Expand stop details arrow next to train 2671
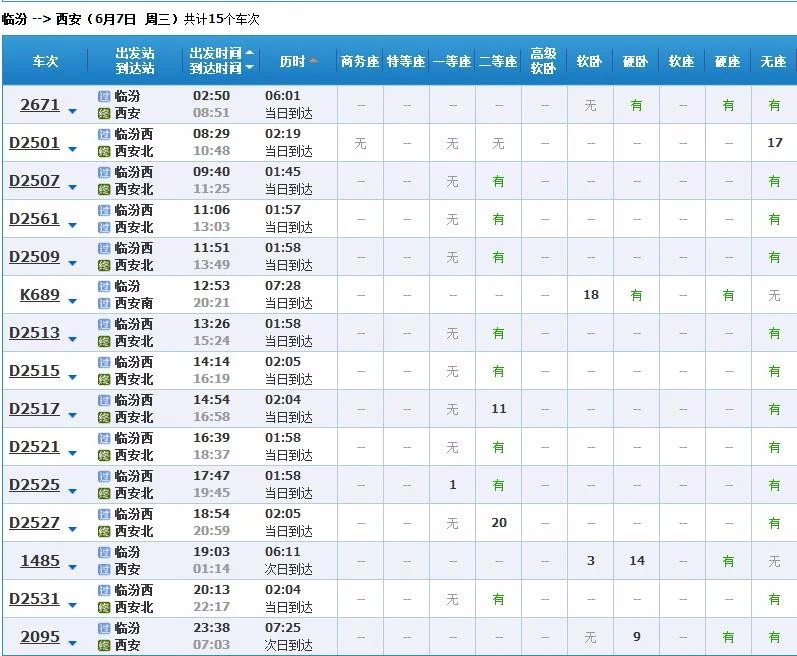This screenshot has width=797, height=656. [73, 111]
